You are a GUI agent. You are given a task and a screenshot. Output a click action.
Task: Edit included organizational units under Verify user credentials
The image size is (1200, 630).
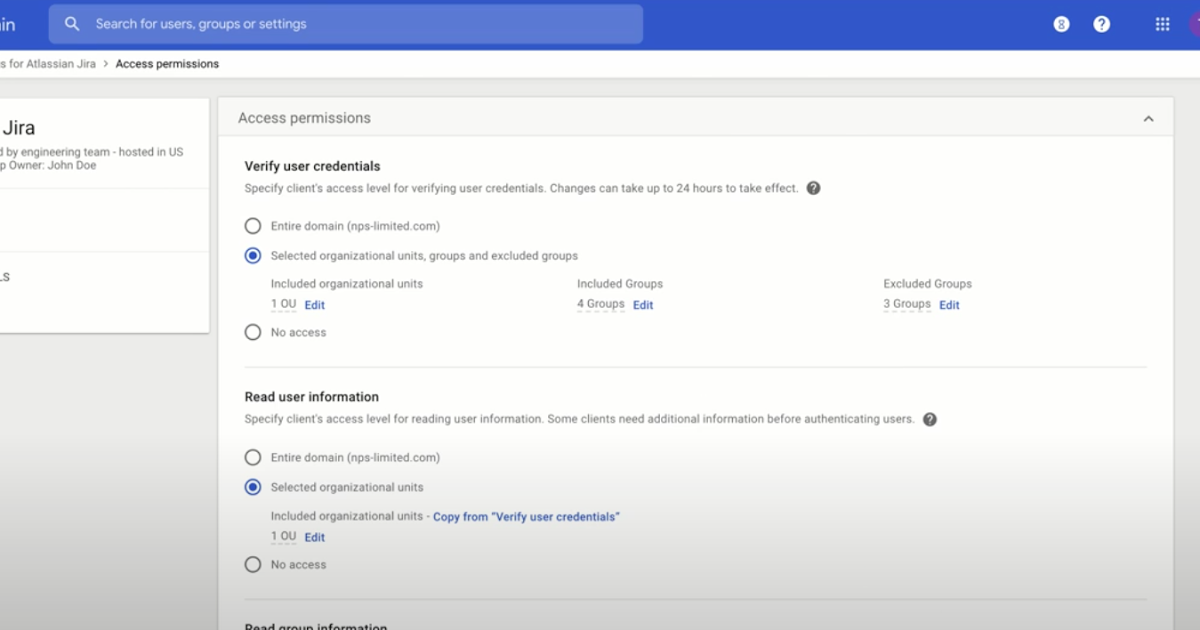[x=315, y=305]
